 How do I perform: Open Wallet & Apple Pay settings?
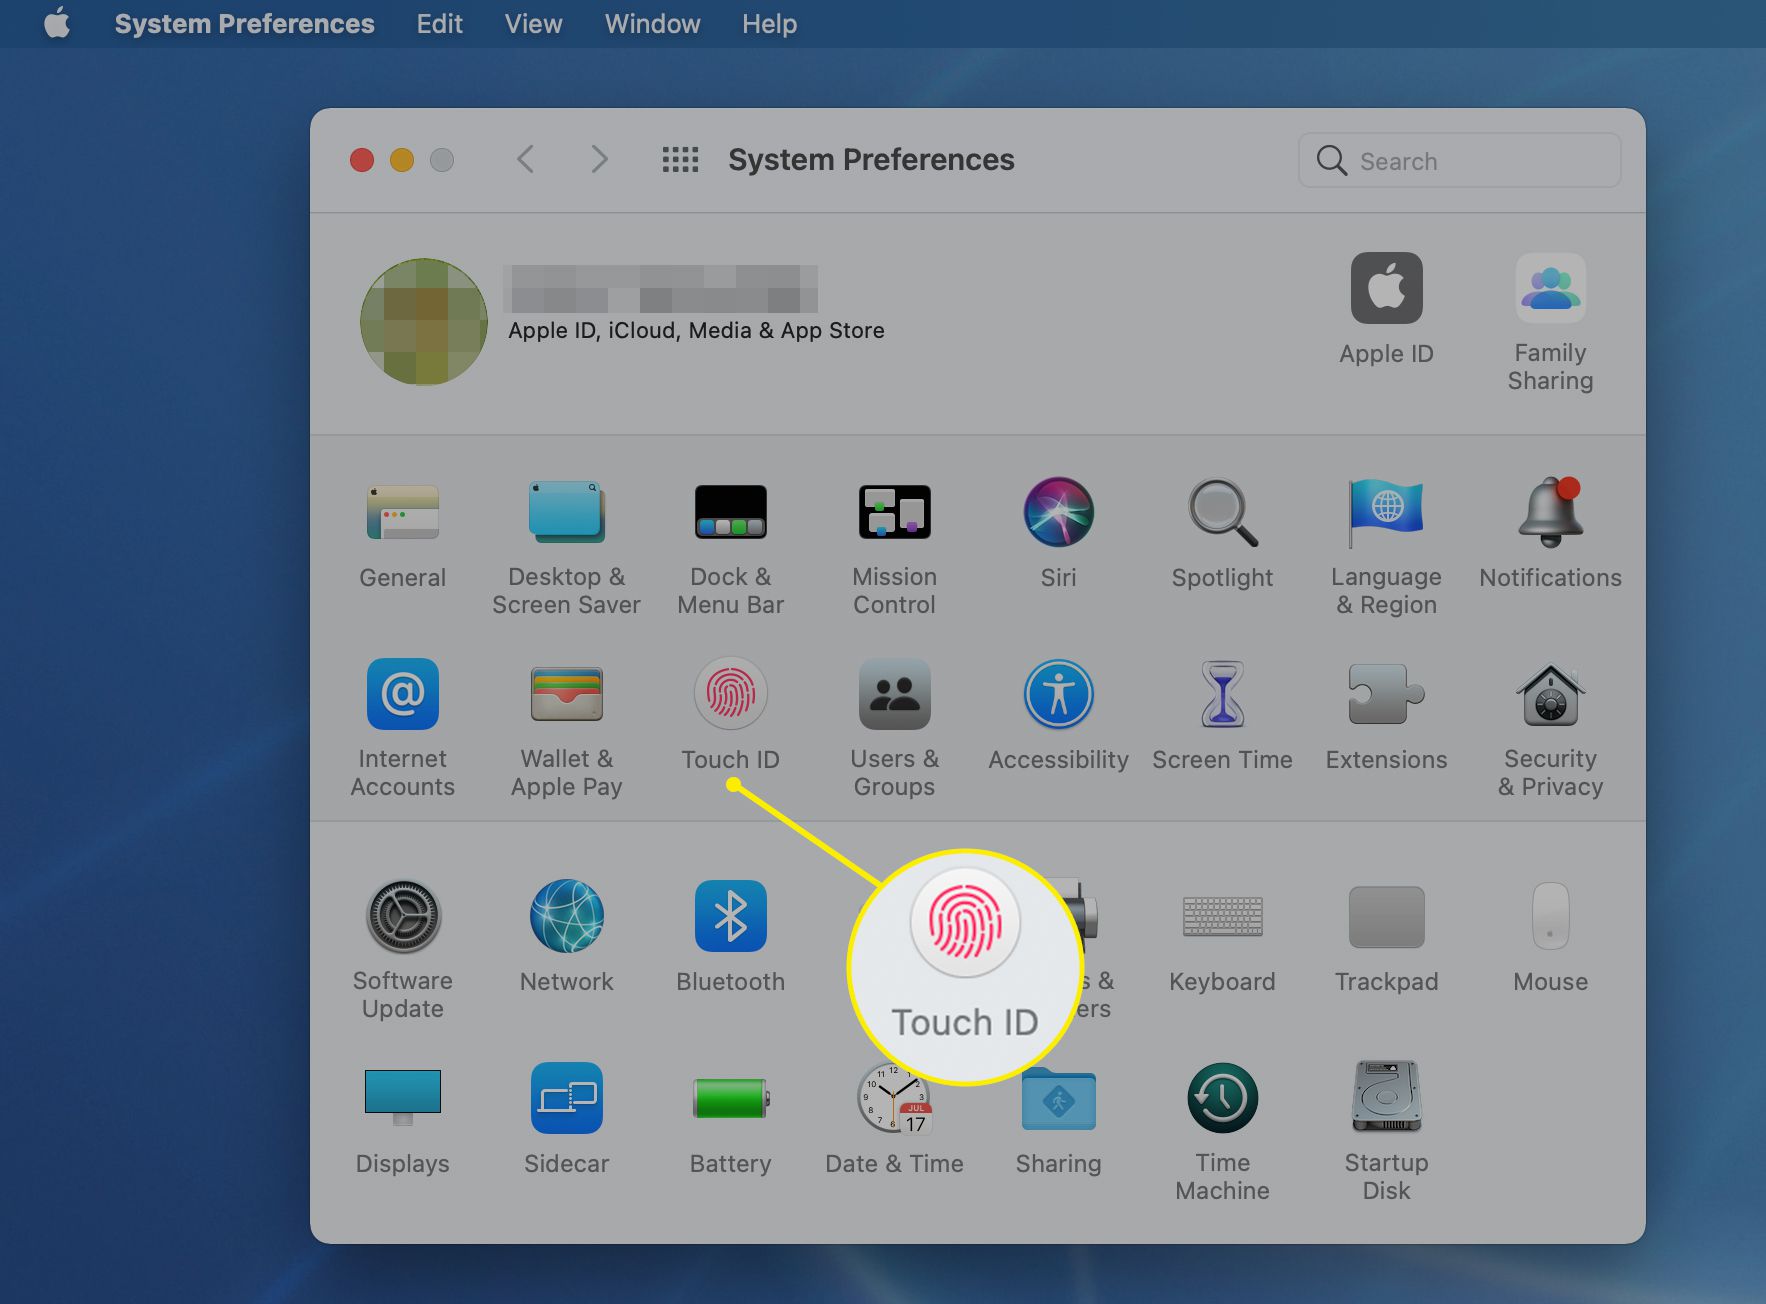coord(566,694)
